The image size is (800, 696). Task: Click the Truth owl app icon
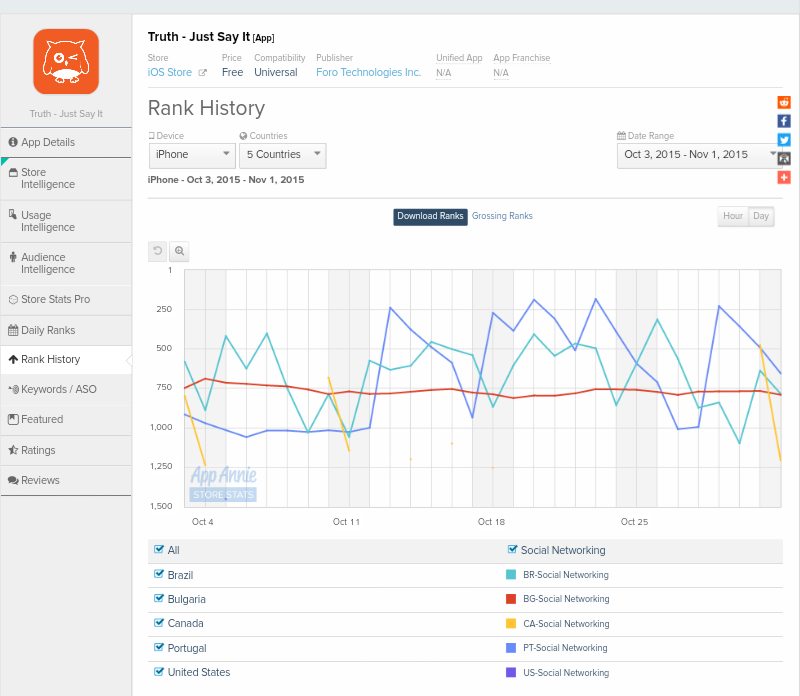coord(66,62)
